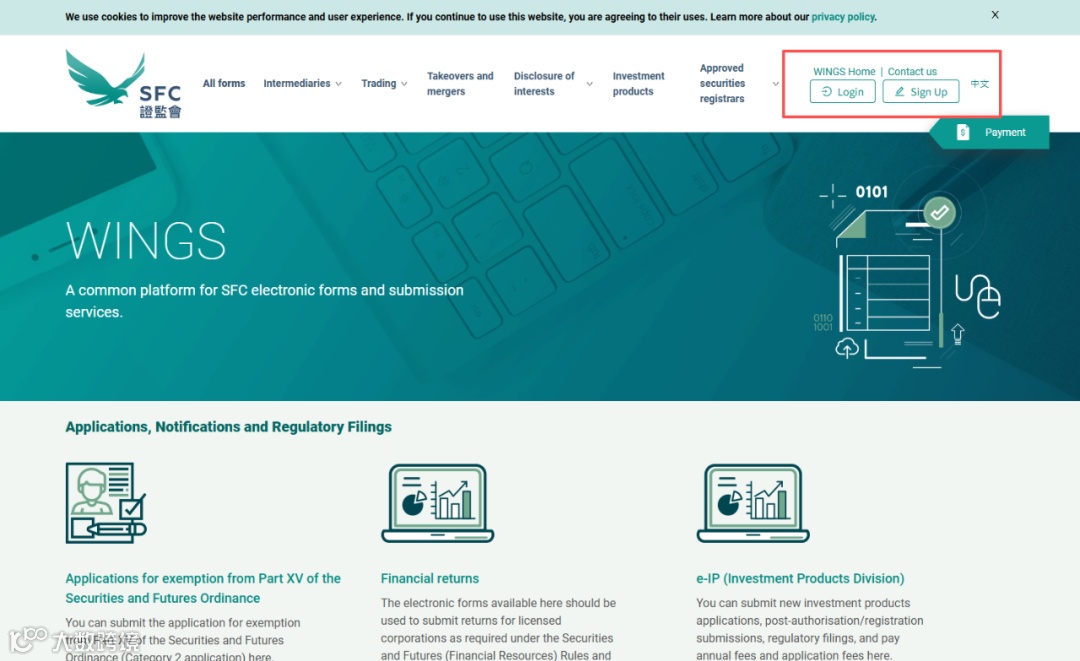Expand Approved securities registrars chevron
Viewport: 1080px width, 661px height.
click(776, 84)
